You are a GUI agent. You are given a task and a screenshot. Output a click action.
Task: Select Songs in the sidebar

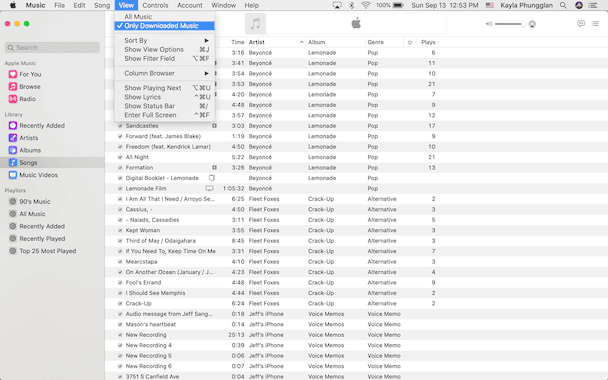coord(52,162)
